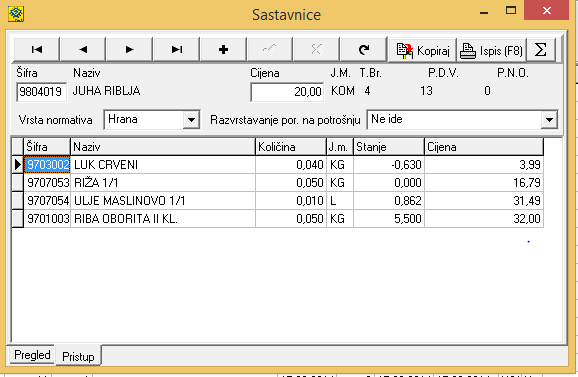Screen dimensions: 578x377
Task: Click the Šifra grid column header
Action: pyautogui.click(x=47, y=147)
